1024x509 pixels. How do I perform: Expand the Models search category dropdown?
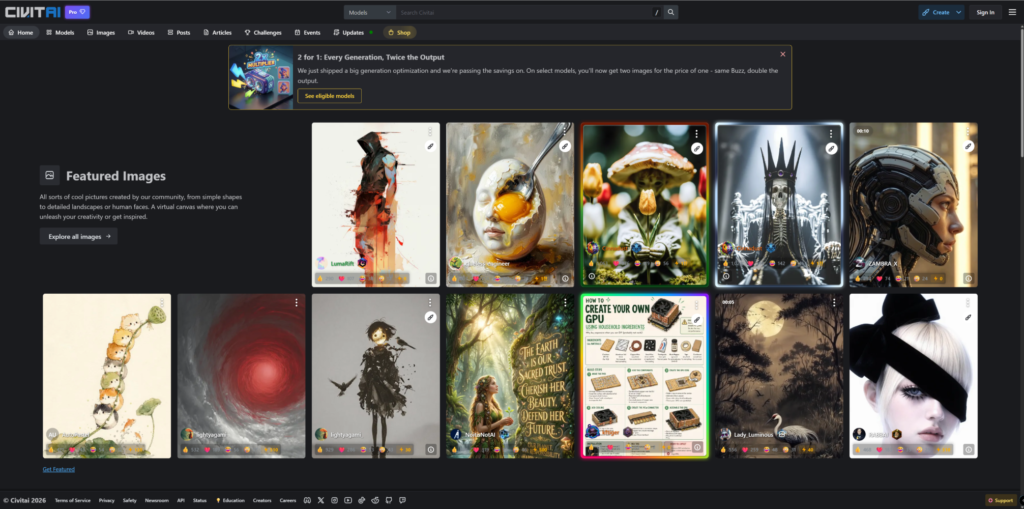[370, 12]
